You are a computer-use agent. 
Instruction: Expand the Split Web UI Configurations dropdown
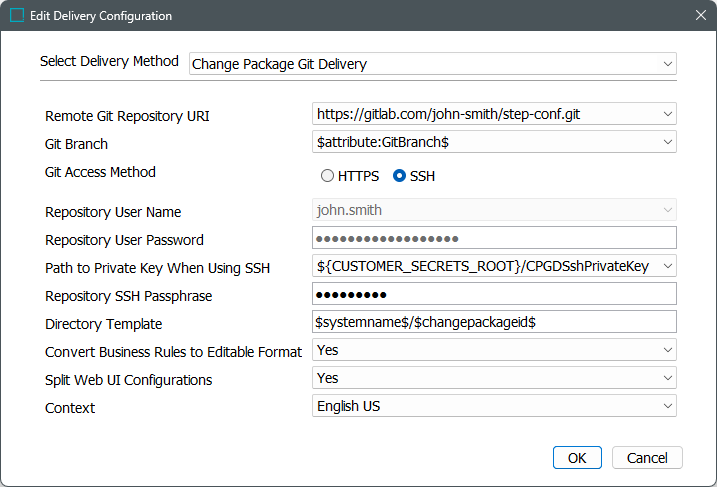click(x=668, y=378)
